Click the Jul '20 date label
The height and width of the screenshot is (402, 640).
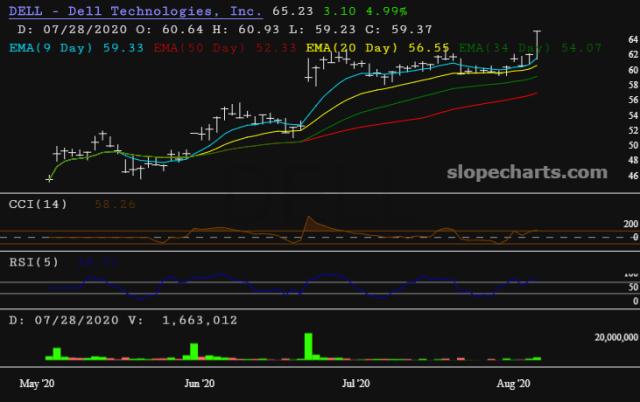pos(357,383)
